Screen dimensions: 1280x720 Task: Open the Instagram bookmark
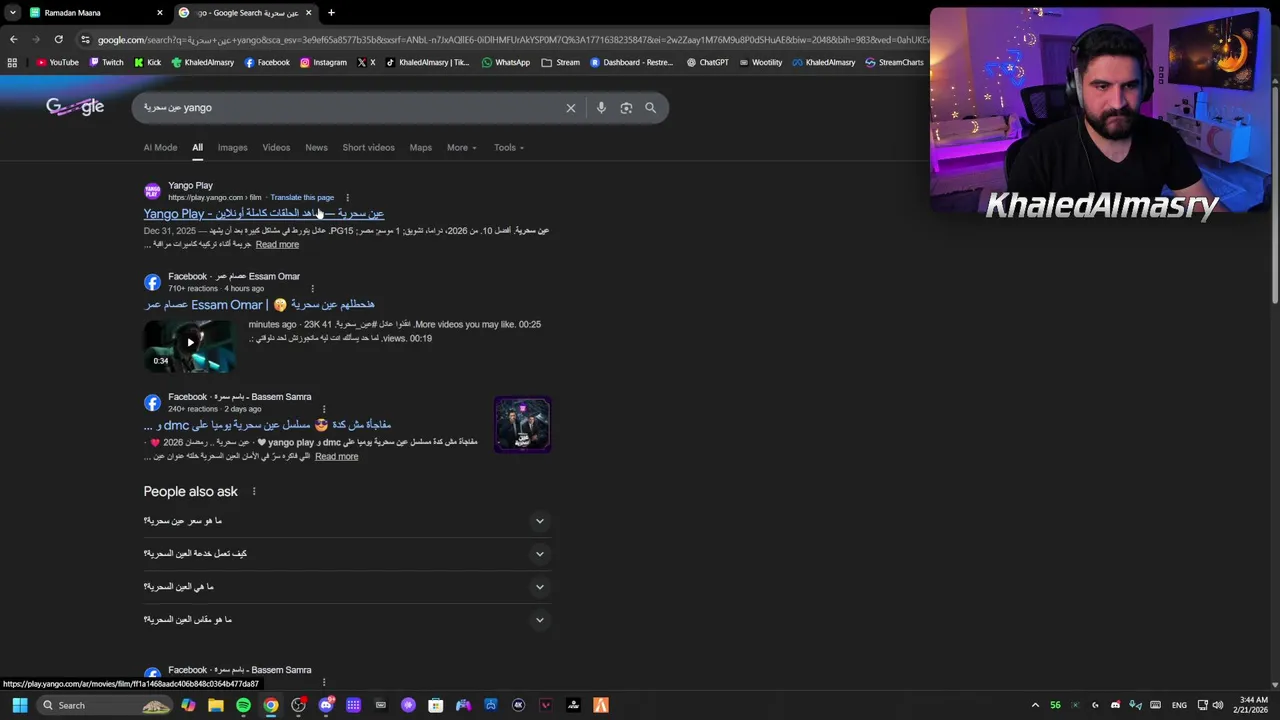point(323,62)
